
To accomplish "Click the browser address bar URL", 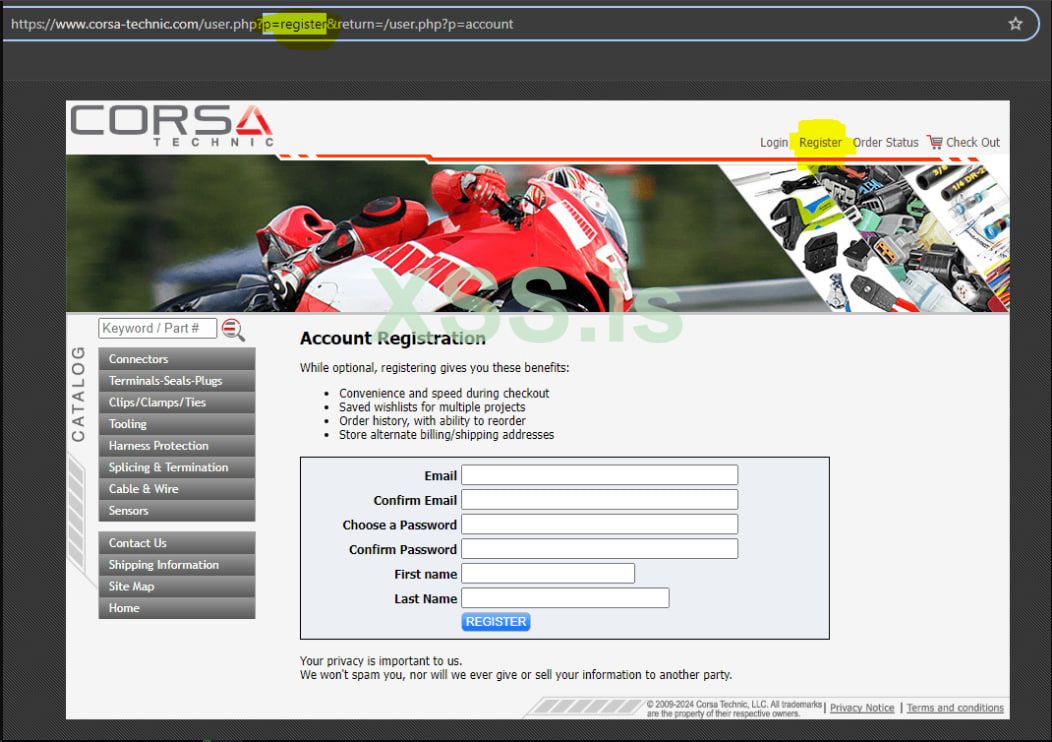I will [262, 24].
